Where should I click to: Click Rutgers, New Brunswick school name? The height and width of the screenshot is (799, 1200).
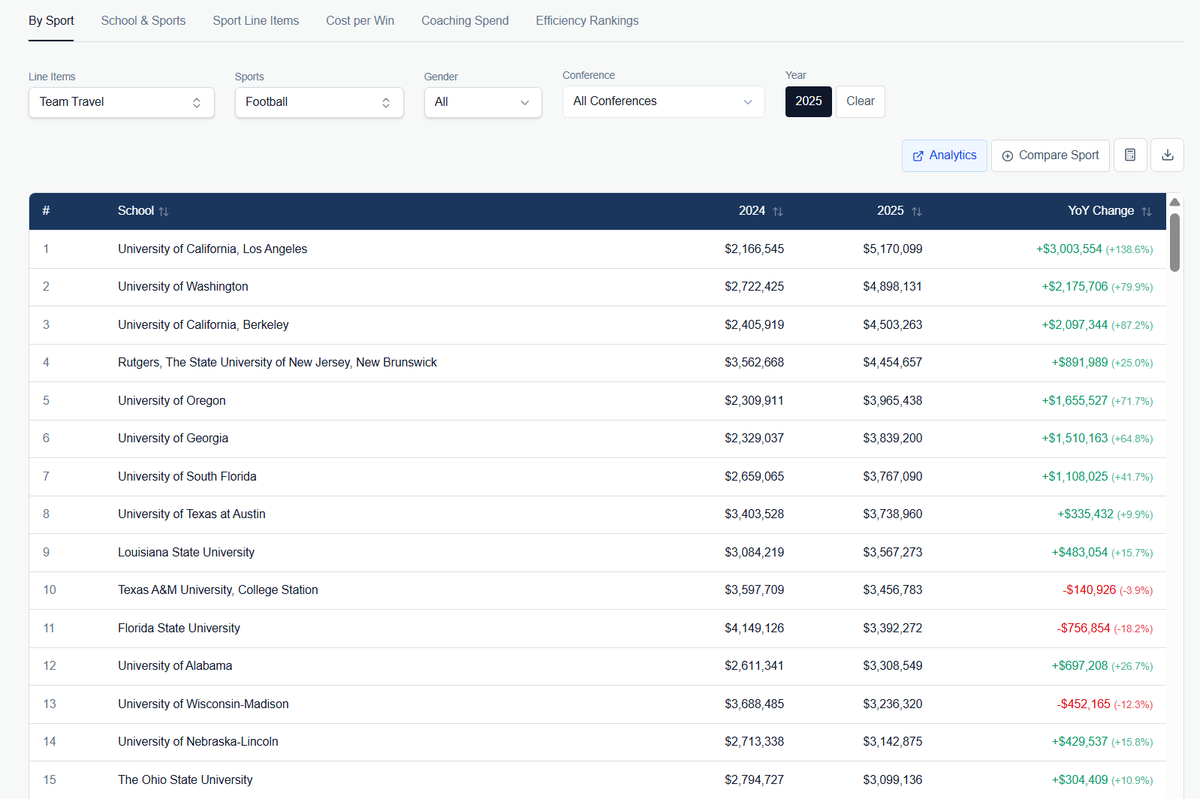pyautogui.click(x=277, y=363)
